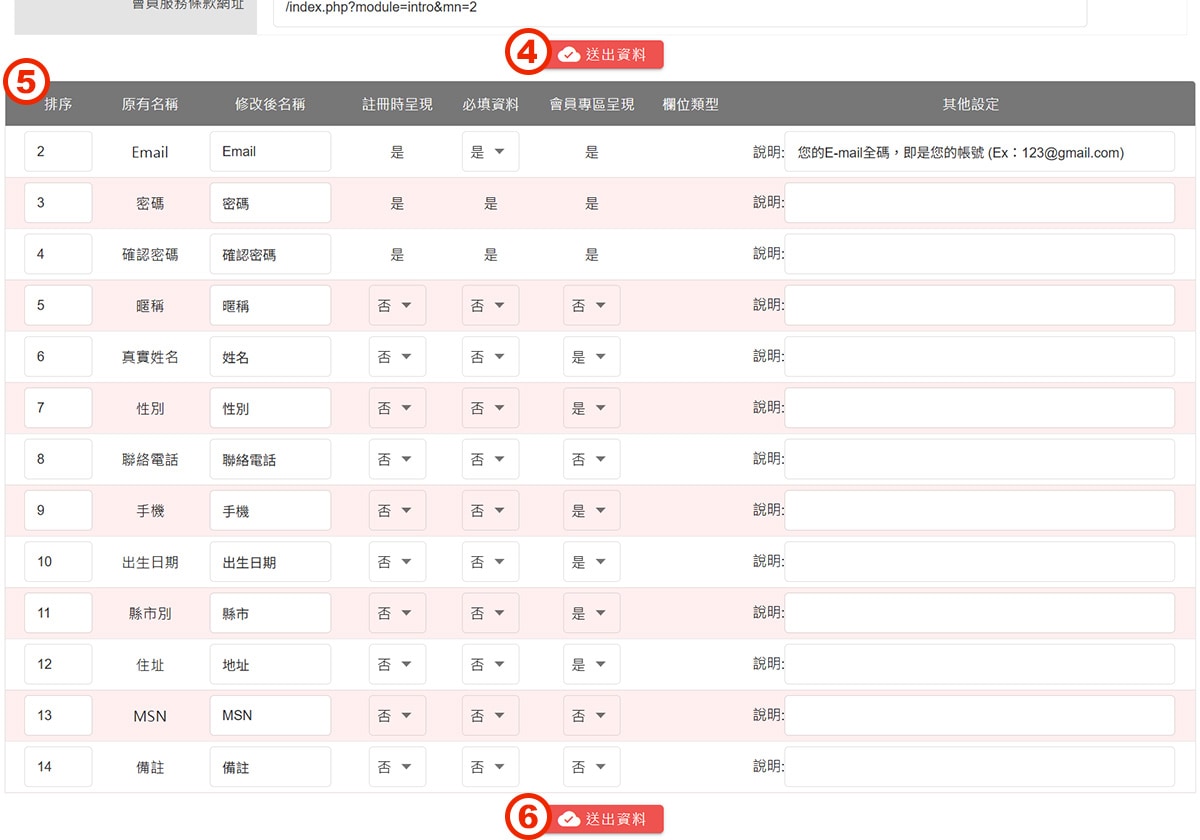
Task: Open 性別 row 必填資料 dropdown
Action: point(490,408)
